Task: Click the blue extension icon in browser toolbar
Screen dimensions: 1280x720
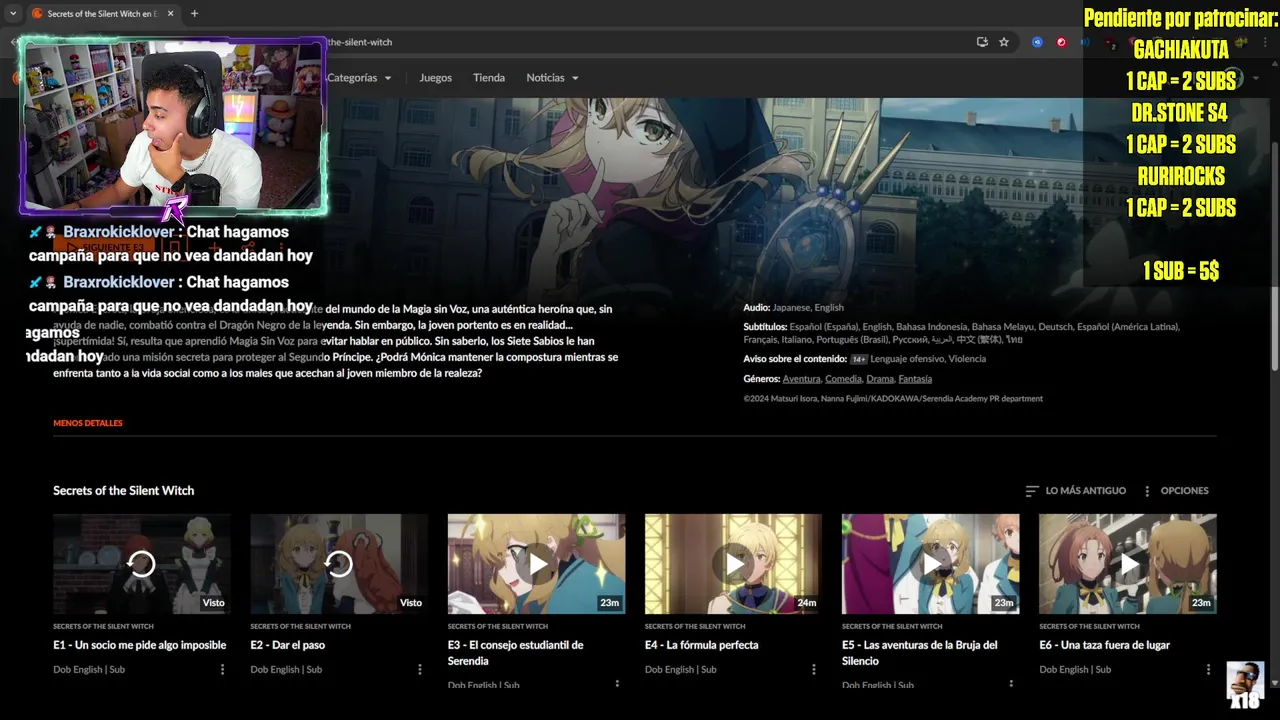Action: click(1037, 42)
